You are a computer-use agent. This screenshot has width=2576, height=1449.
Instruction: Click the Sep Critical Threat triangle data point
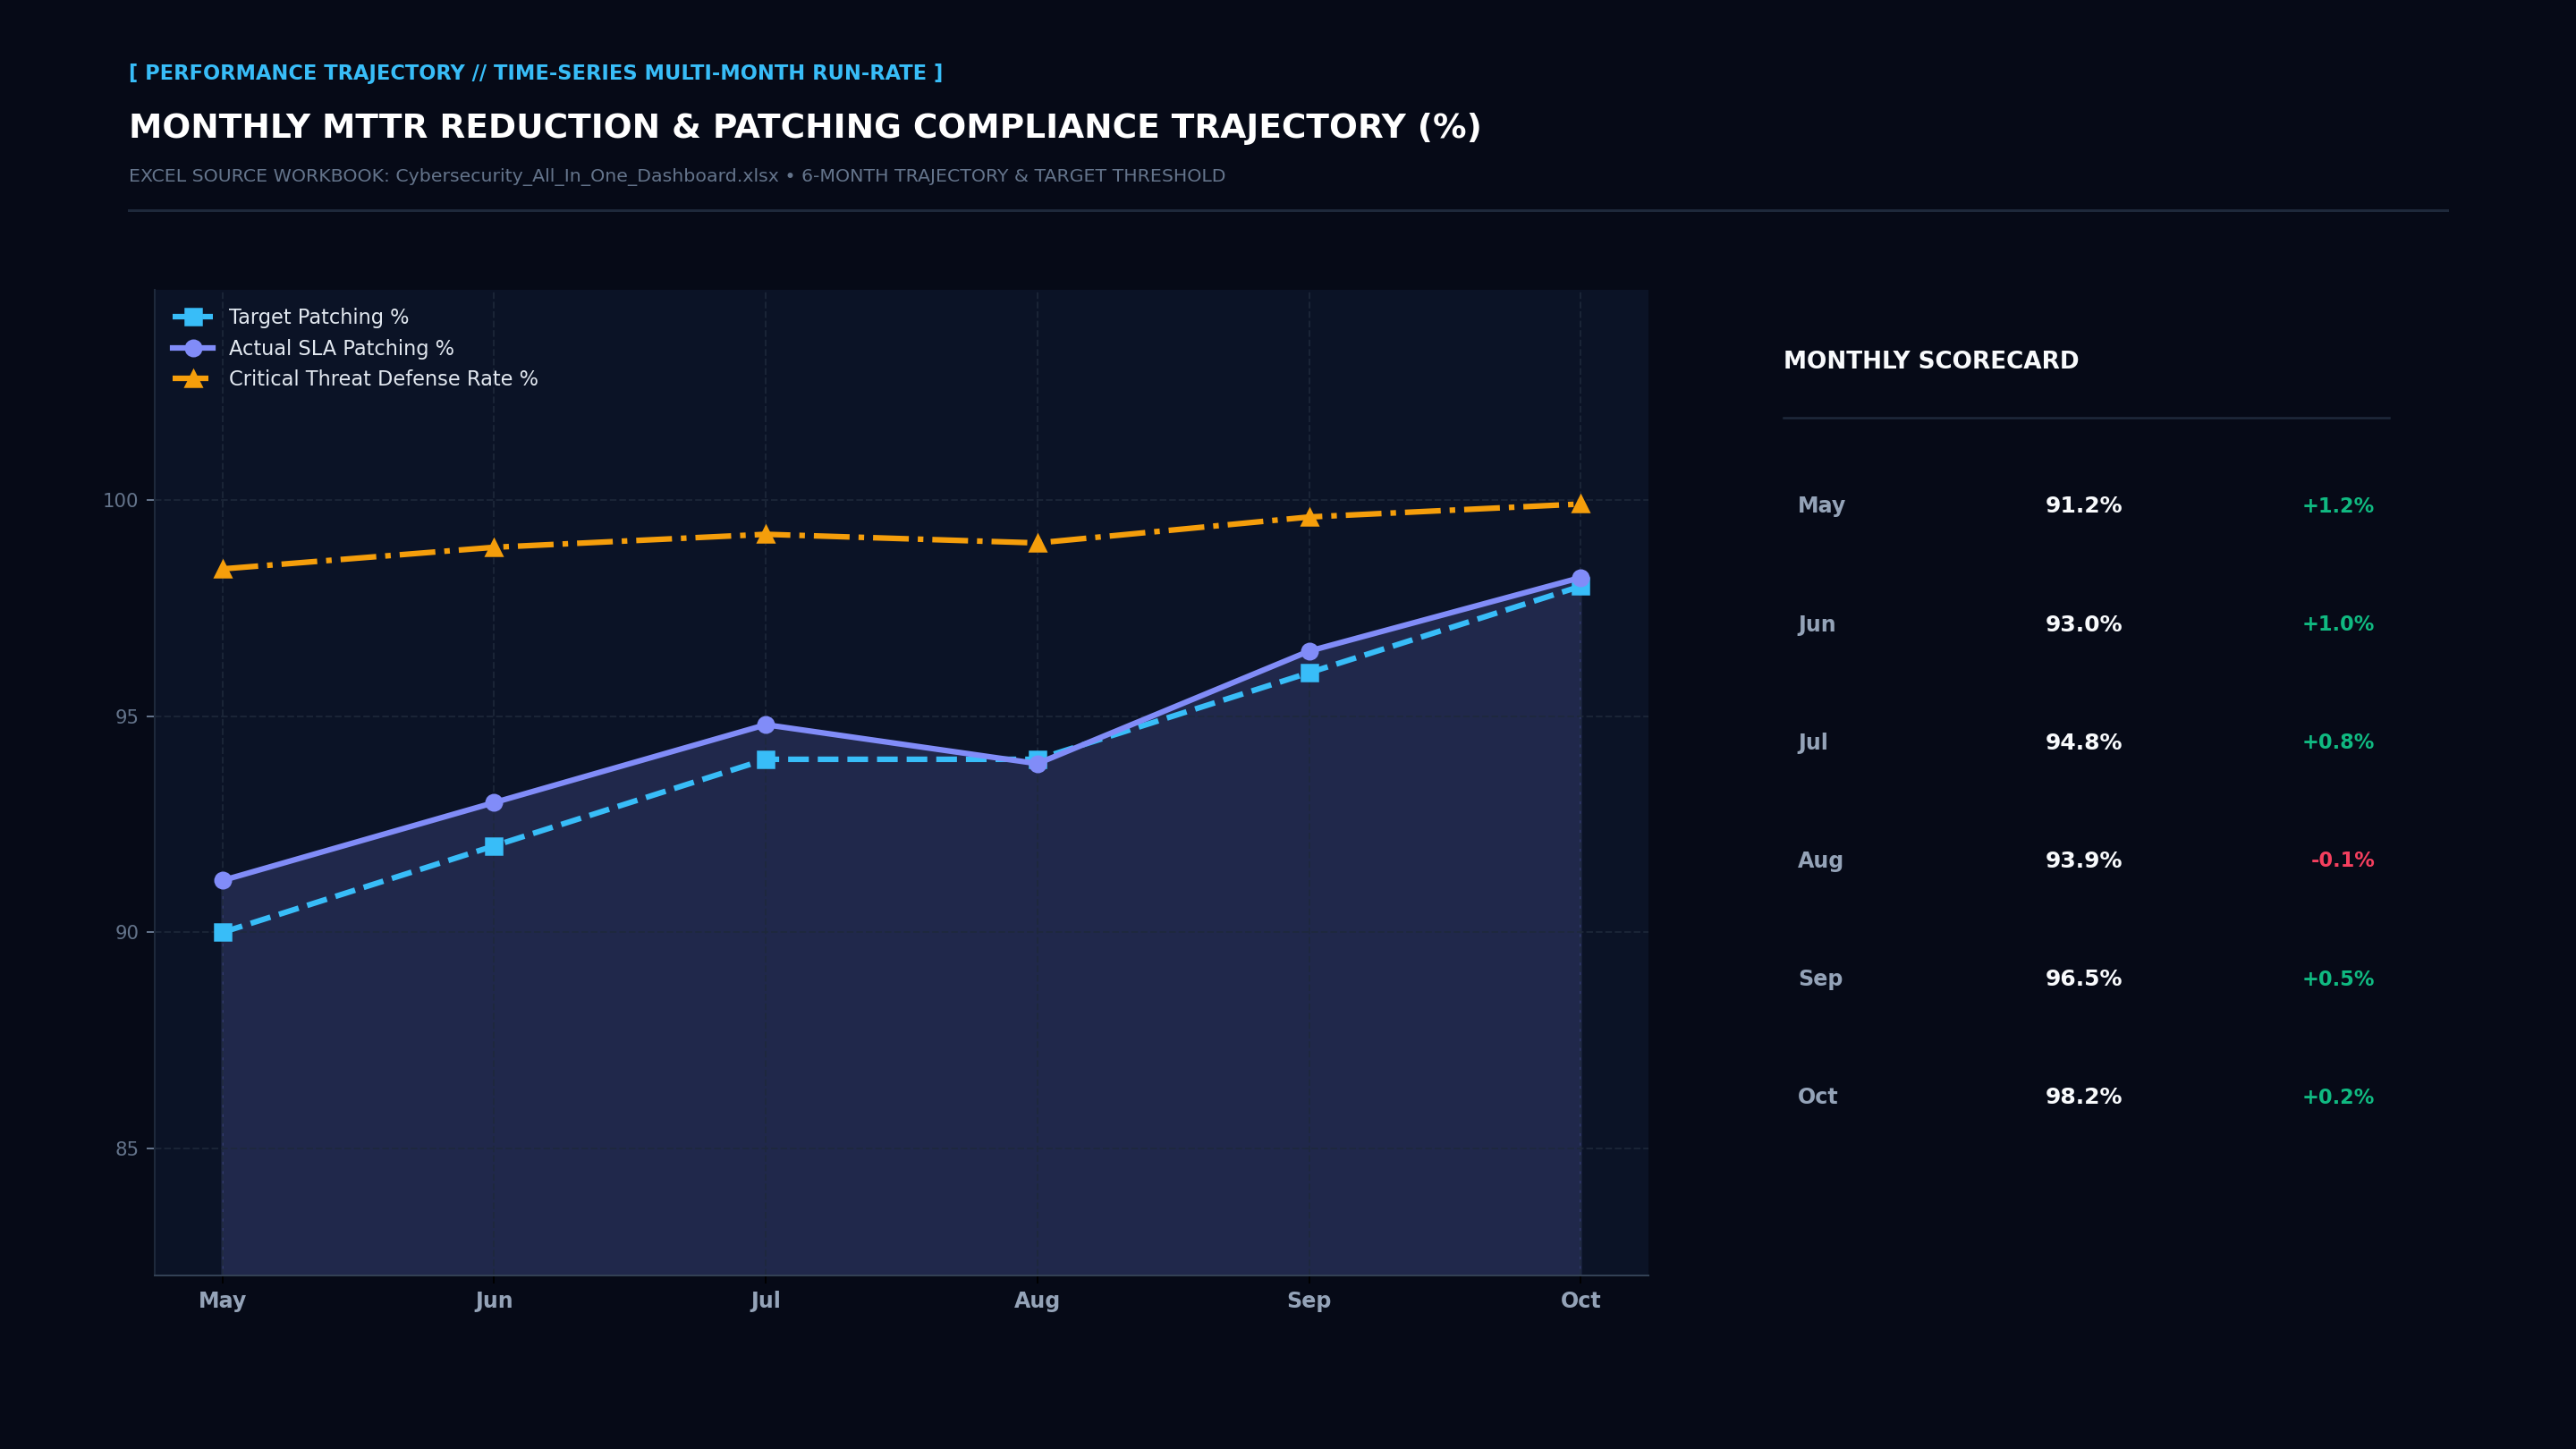pos(1309,517)
